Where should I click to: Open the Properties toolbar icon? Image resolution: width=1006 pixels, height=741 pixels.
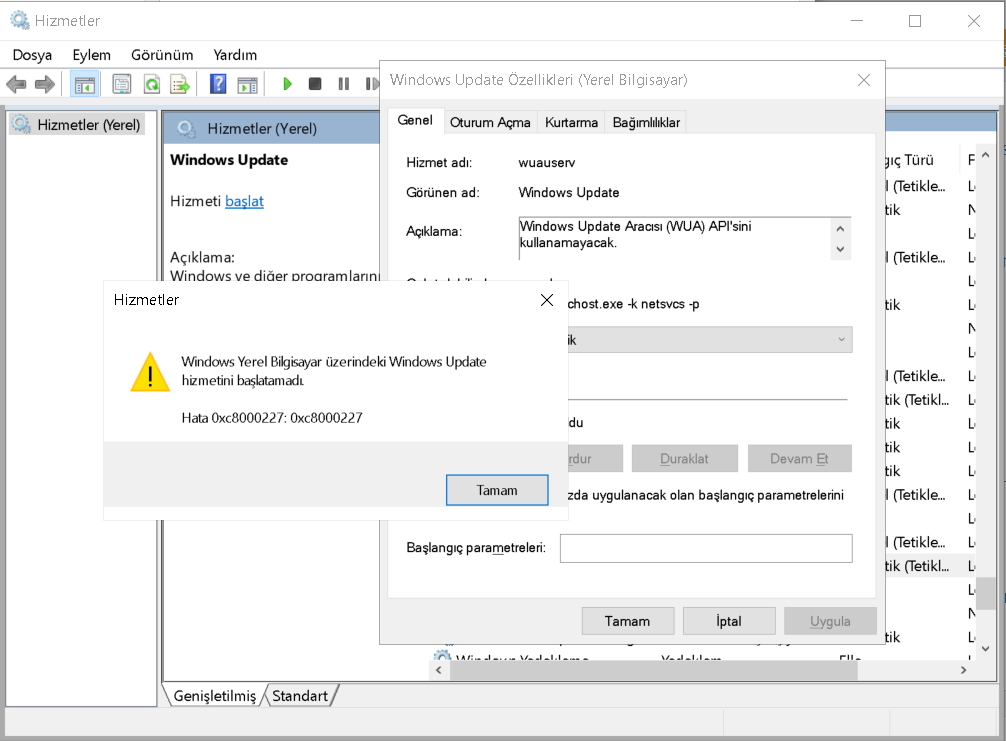(x=121, y=84)
